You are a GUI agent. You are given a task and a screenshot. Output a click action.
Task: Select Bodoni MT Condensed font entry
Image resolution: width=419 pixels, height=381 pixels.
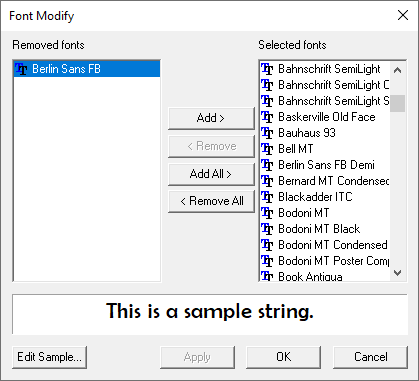tap(325, 245)
